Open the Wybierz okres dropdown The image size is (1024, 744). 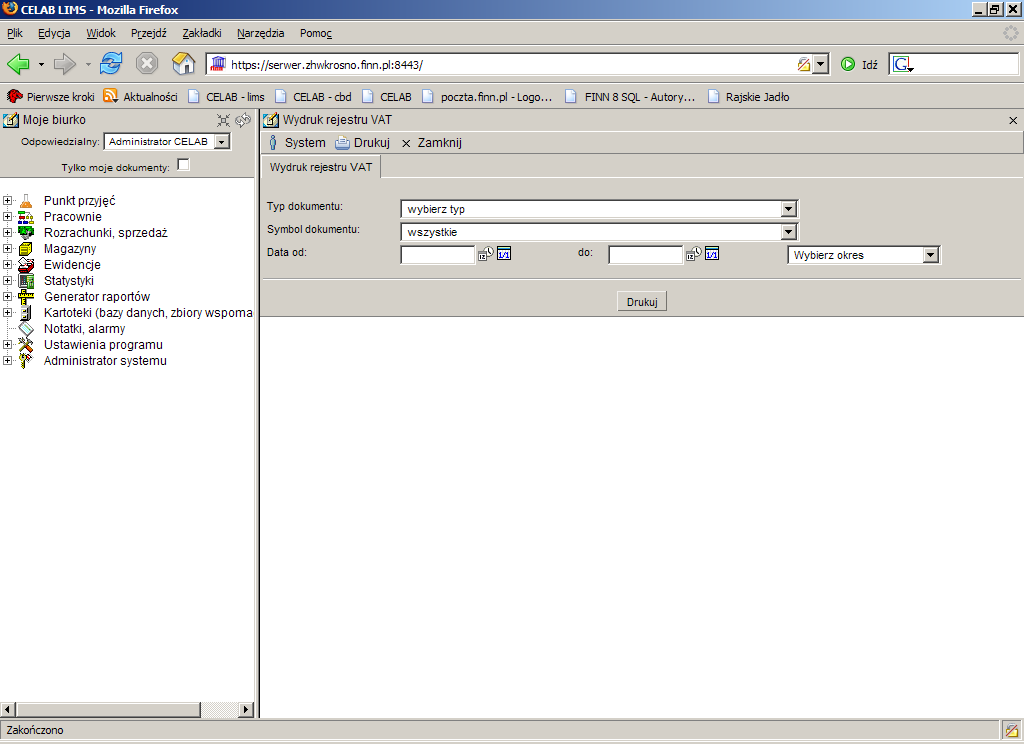tap(864, 255)
